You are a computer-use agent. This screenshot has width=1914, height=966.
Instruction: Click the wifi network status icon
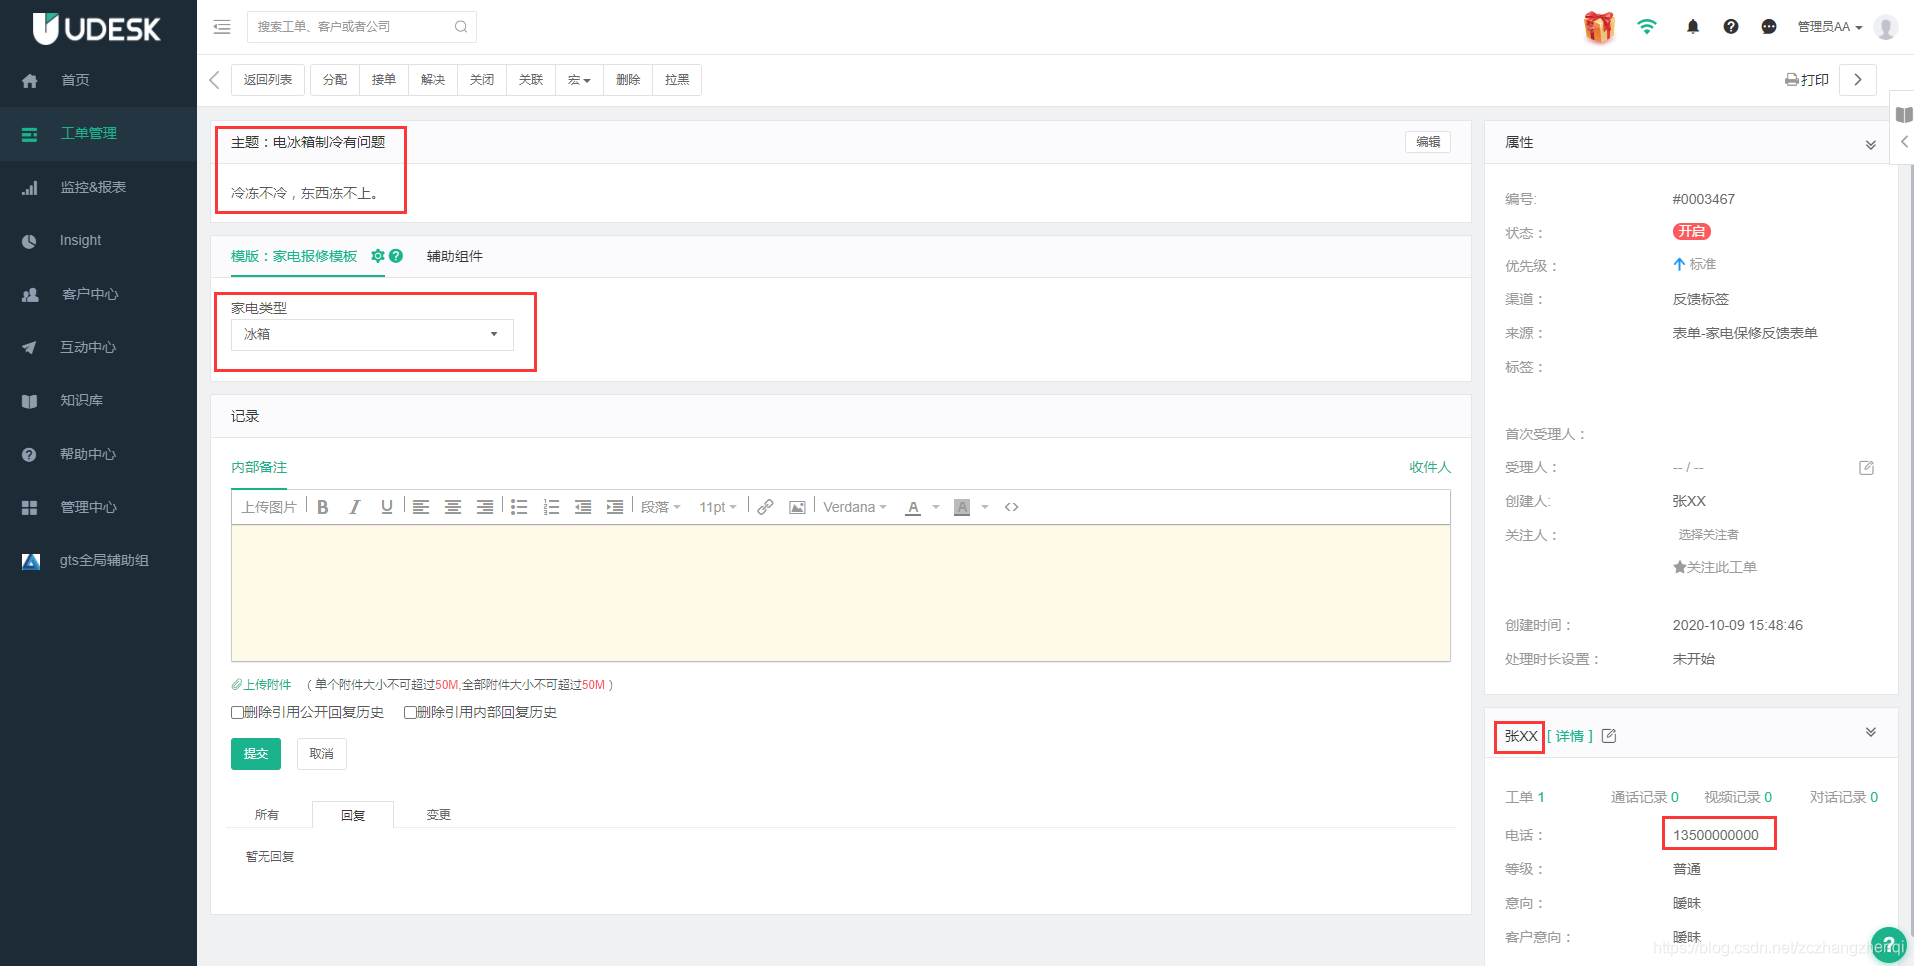tap(1647, 27)
